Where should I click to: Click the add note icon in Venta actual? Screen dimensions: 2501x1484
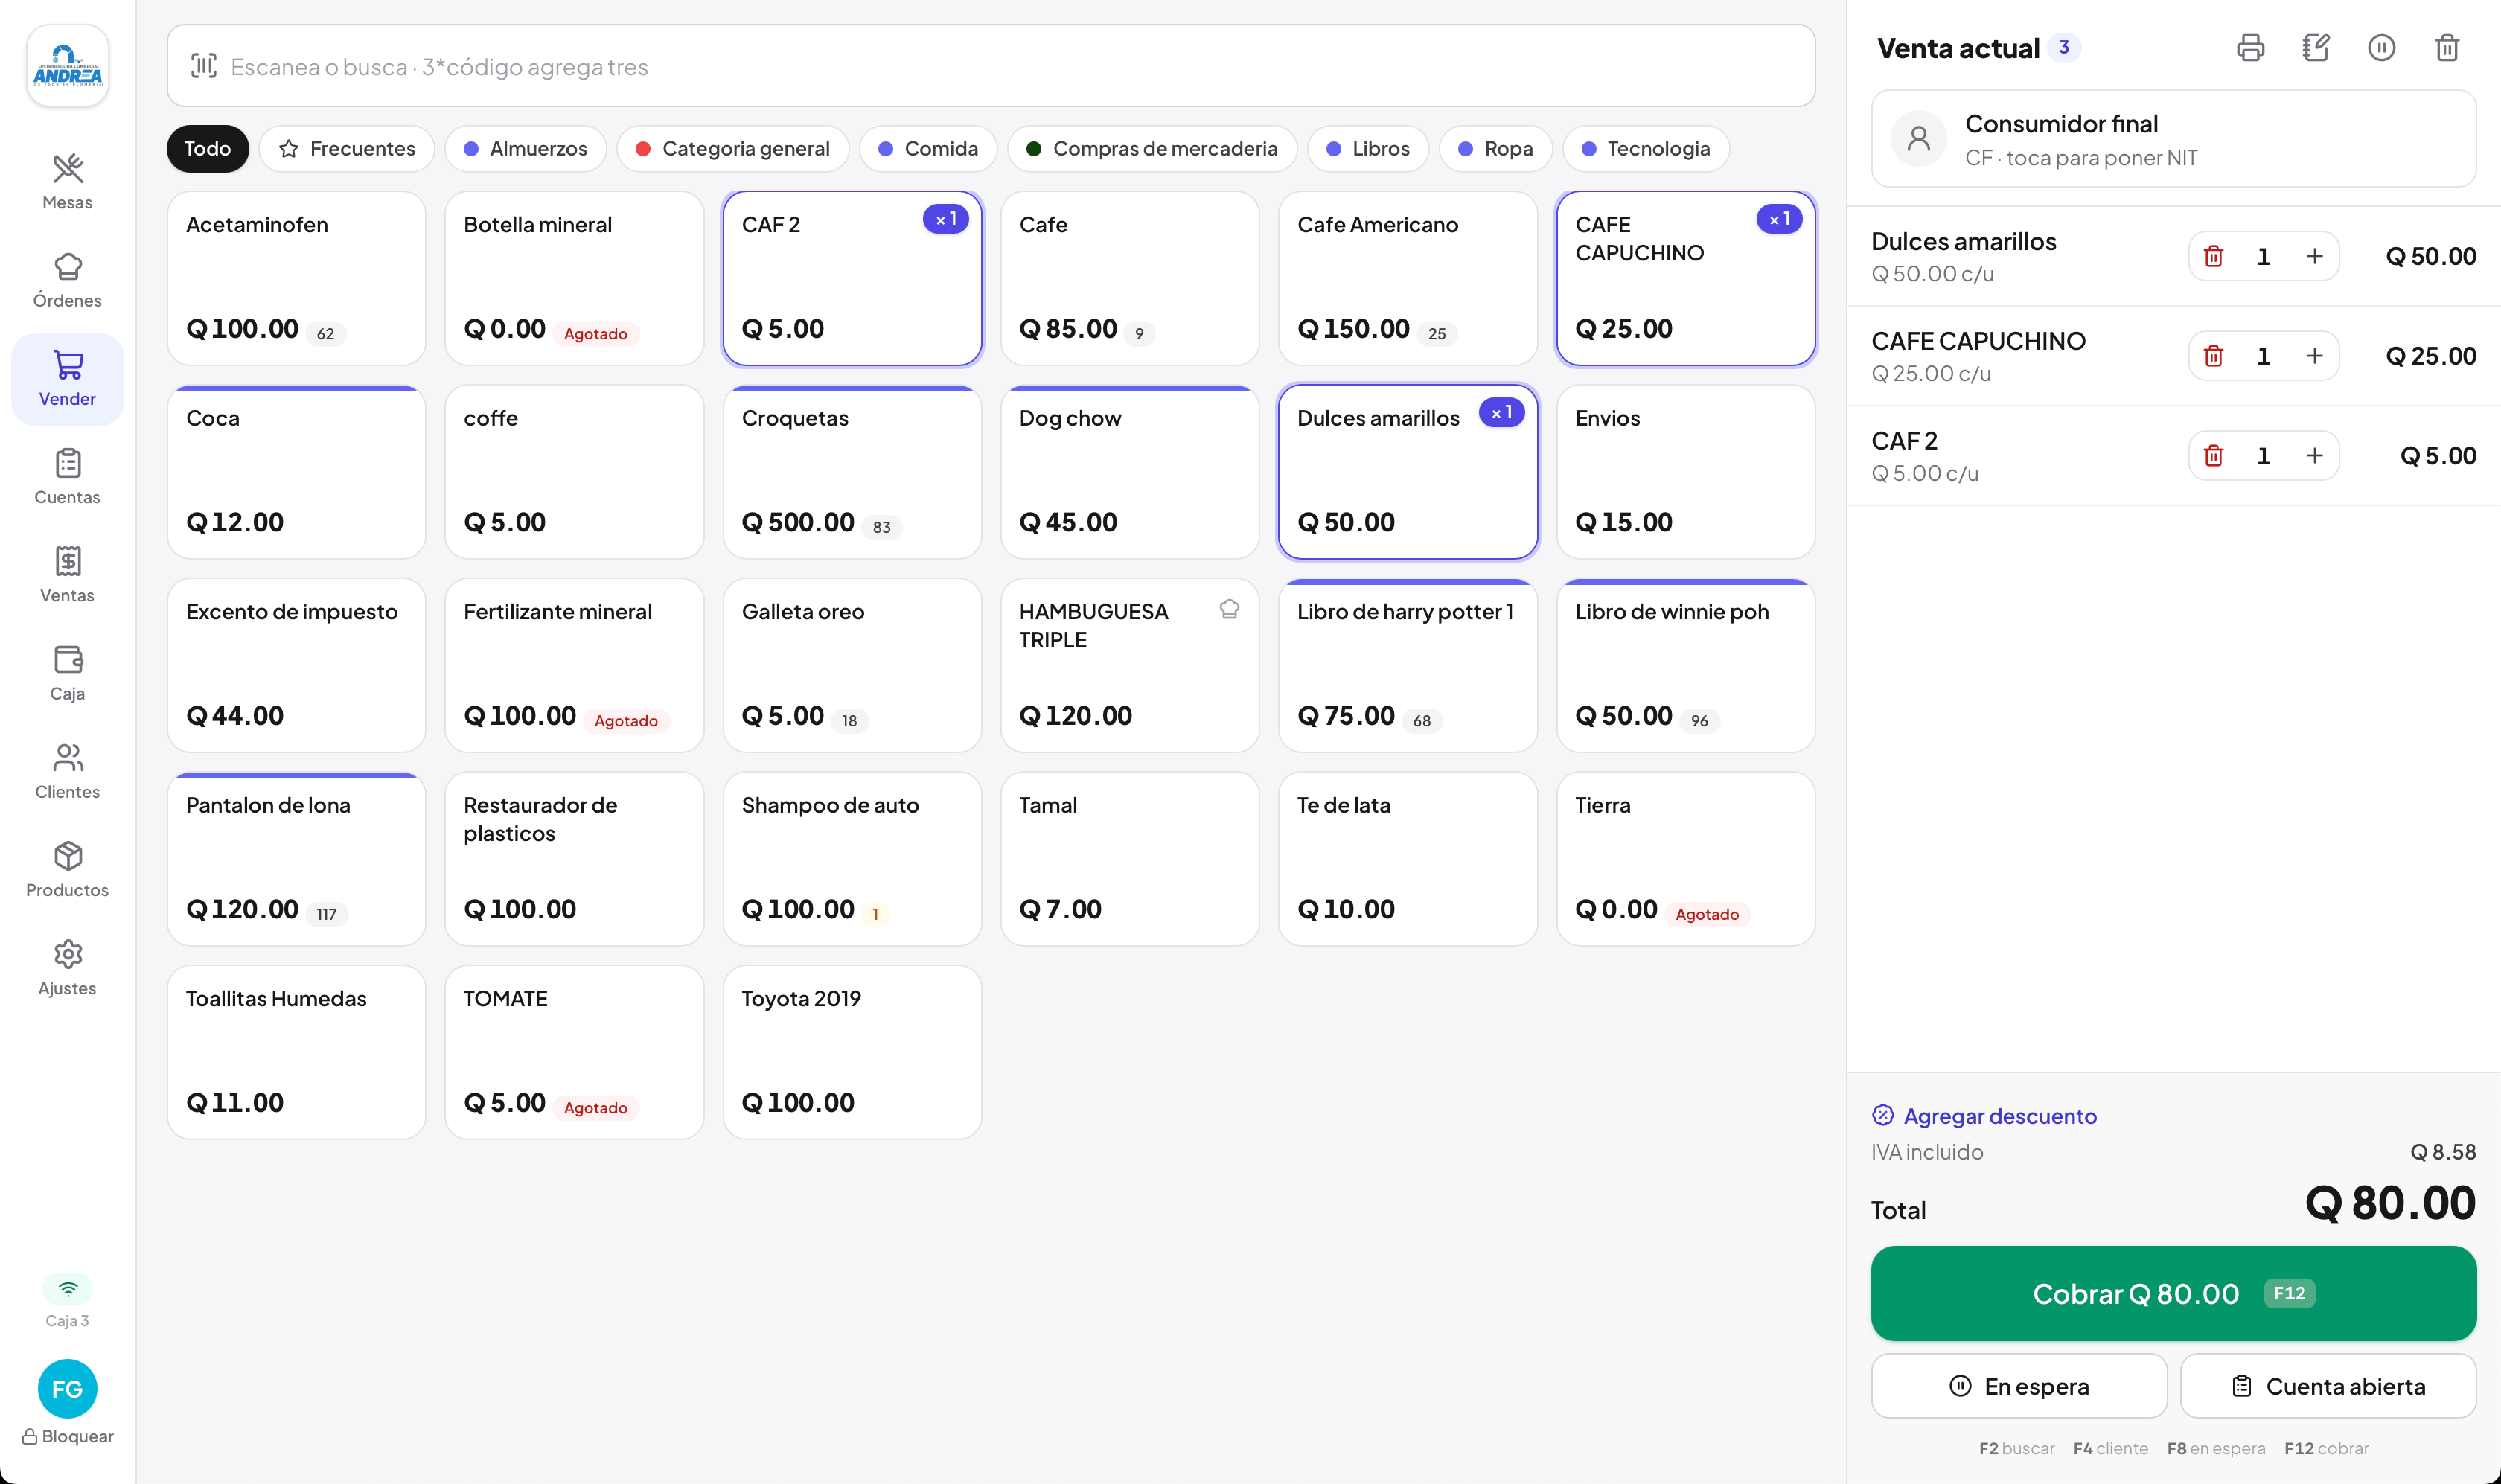coord(2316,48)
